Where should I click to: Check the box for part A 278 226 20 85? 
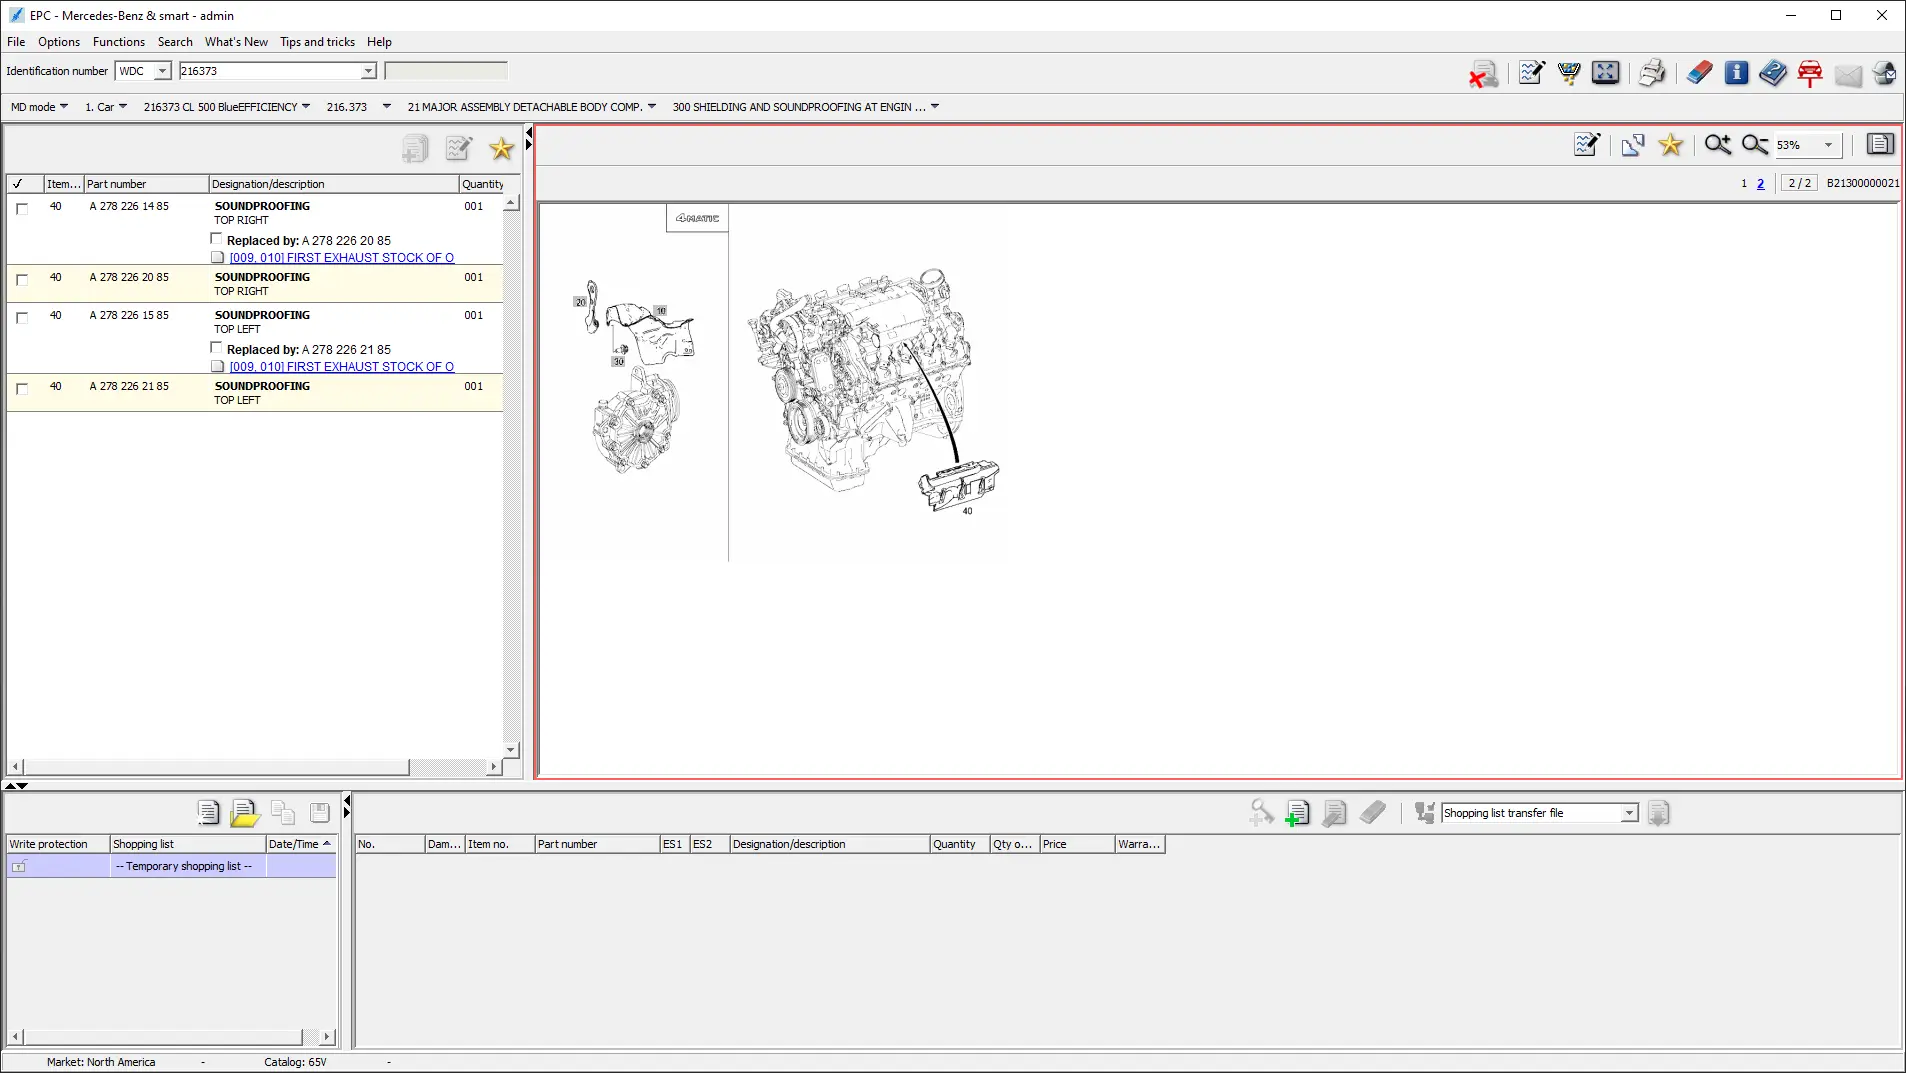click(22, 280)
